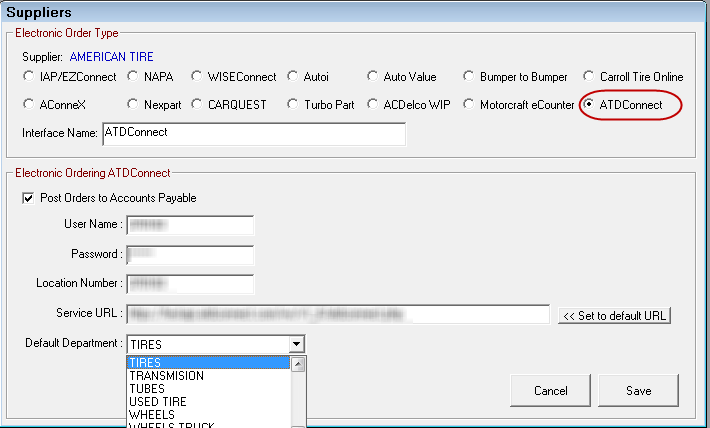
Task: Click the dropdown list scrollbar up arrow
Action: pos(297,363)
